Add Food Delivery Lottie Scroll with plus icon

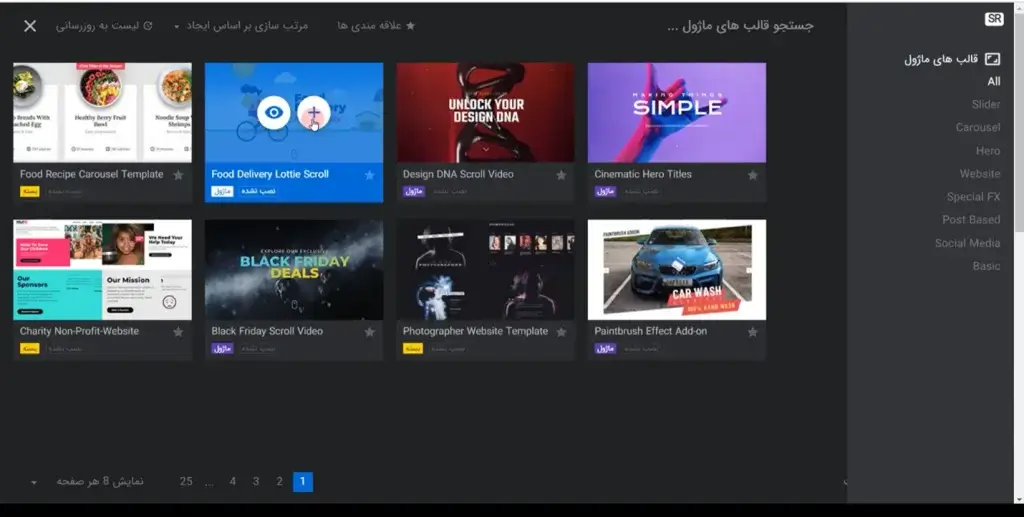314,112
